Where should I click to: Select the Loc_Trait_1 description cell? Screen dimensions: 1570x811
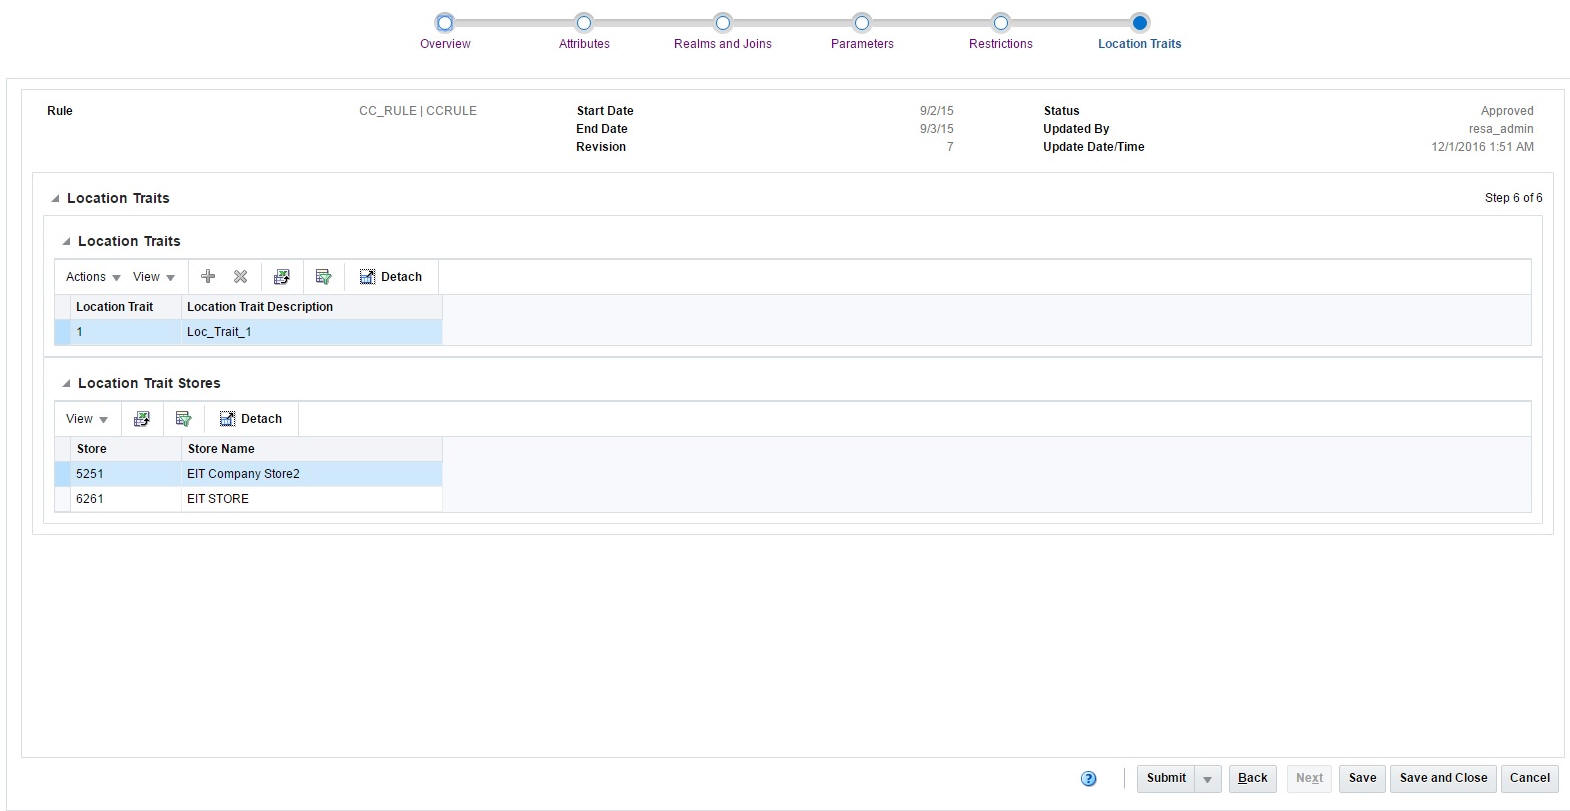(x=312, y=332)
